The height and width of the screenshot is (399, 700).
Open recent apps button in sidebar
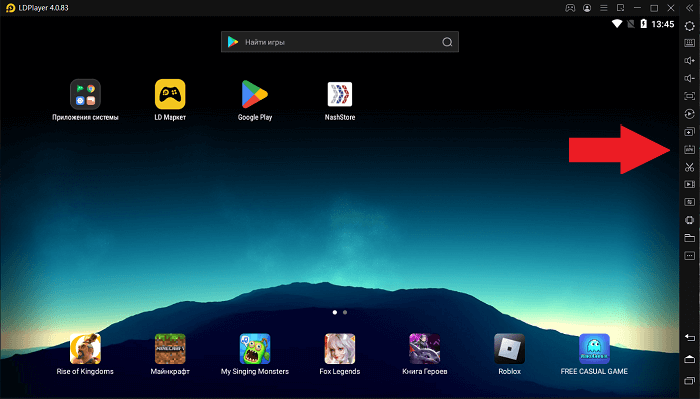[x=689, y=381]
